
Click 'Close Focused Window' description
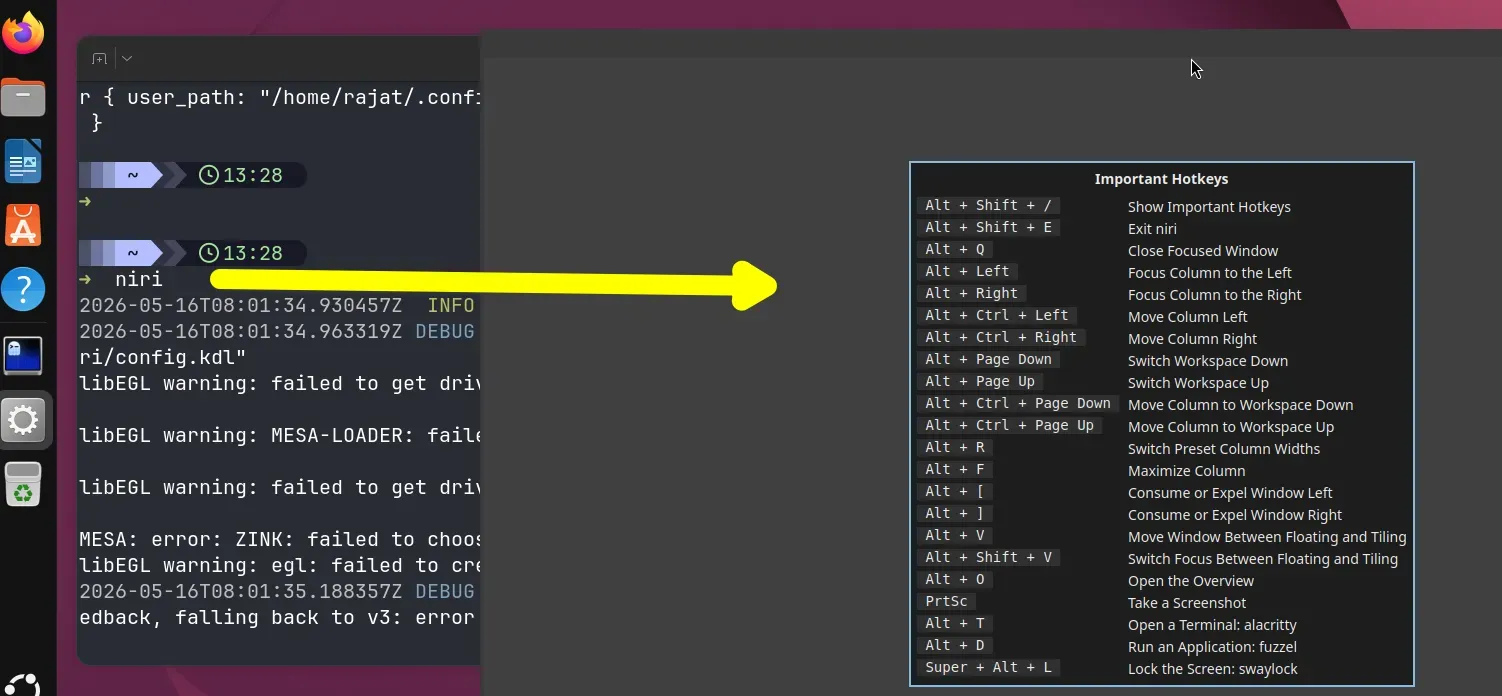1203,251
